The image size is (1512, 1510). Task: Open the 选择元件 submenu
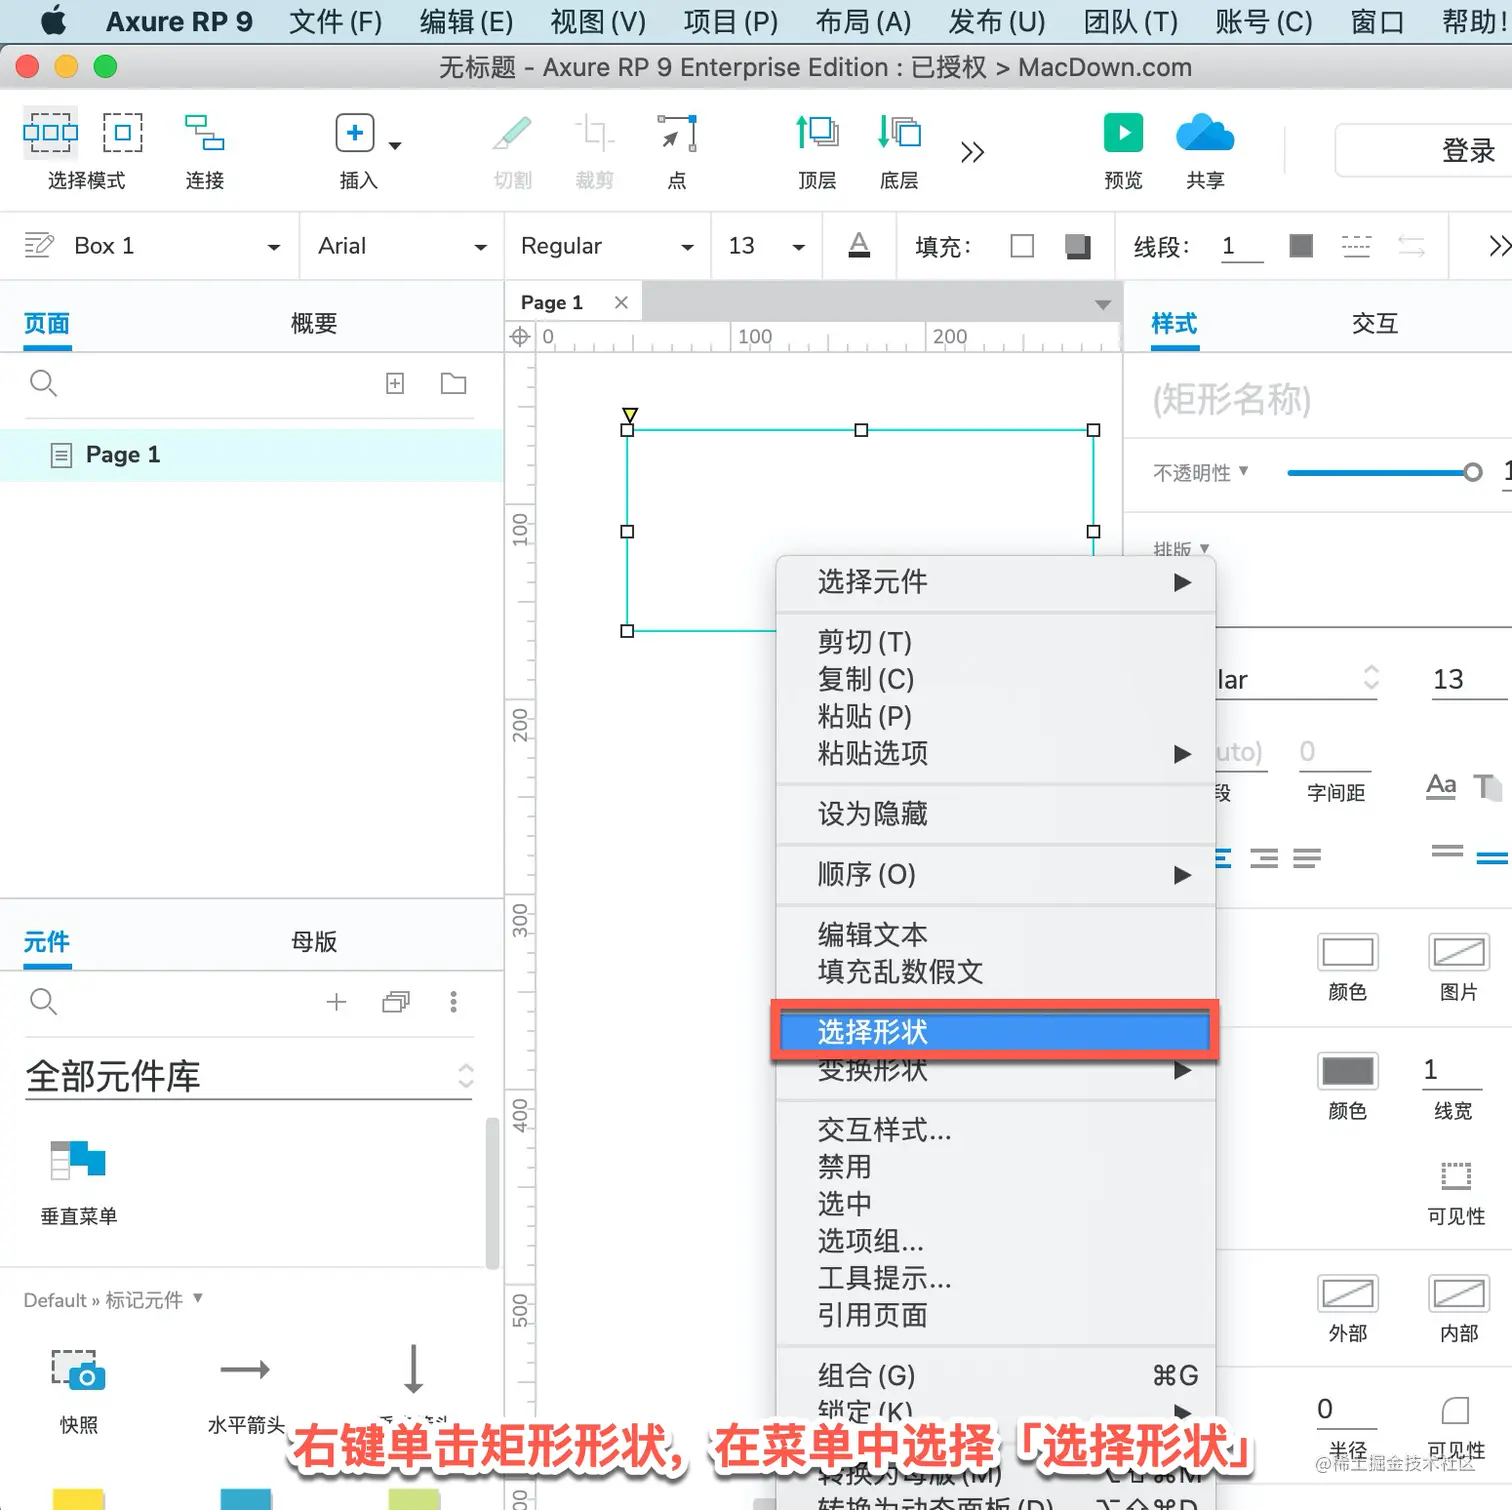[x=996, y=582]
